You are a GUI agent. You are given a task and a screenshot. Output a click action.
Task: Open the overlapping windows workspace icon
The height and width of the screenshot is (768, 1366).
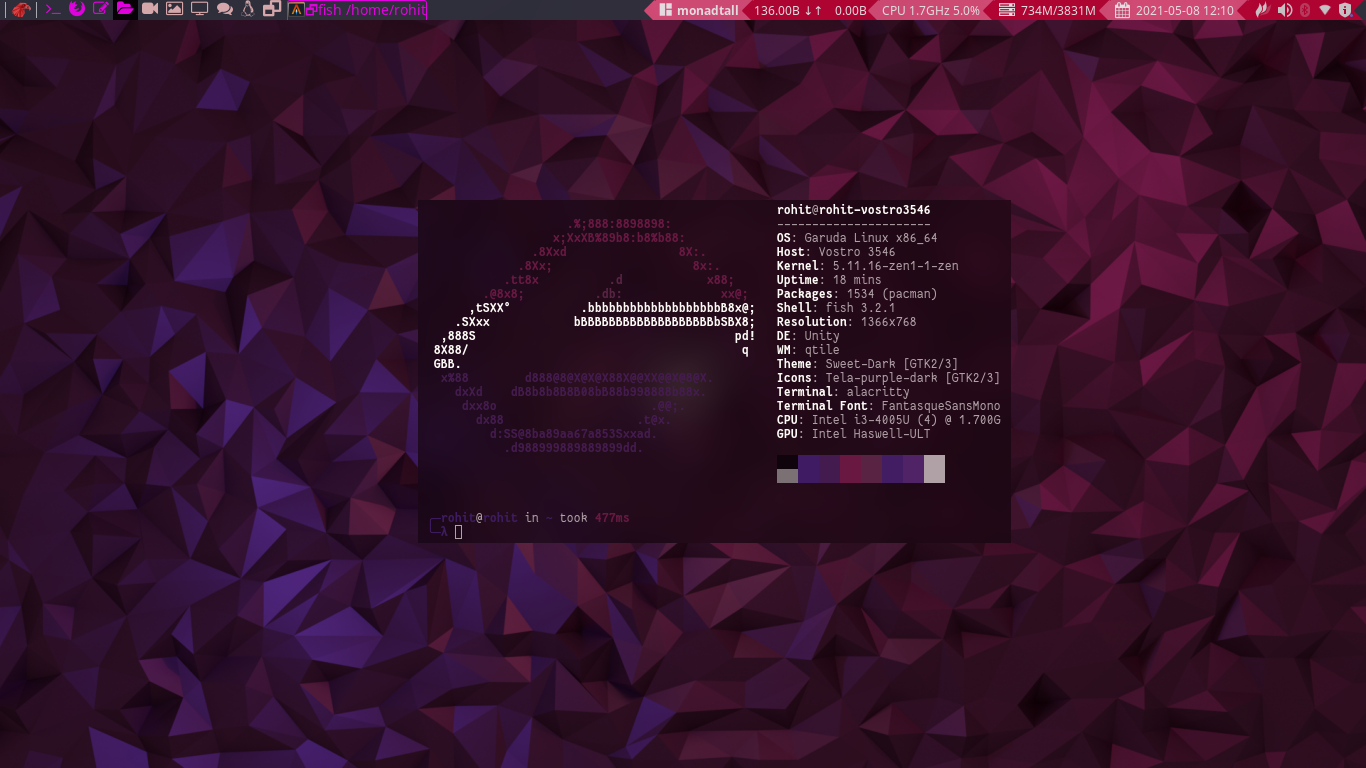coord(271,10)
